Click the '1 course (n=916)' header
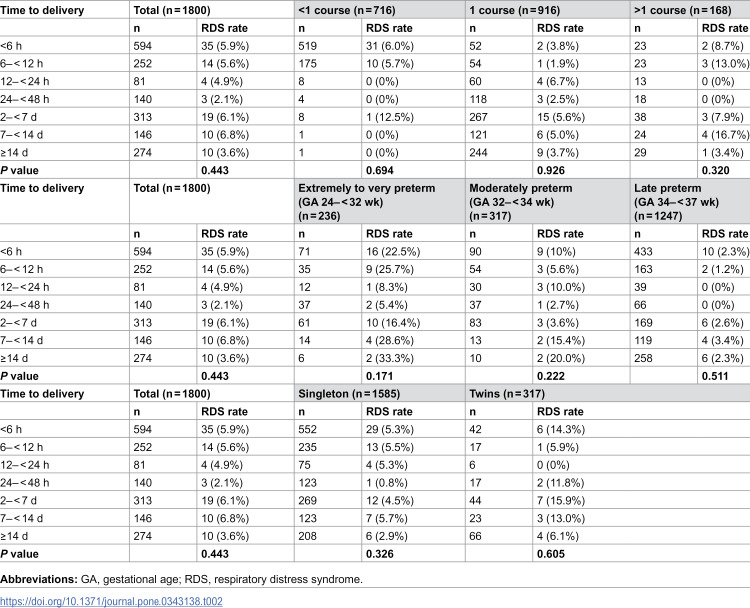 coord(514,10)
